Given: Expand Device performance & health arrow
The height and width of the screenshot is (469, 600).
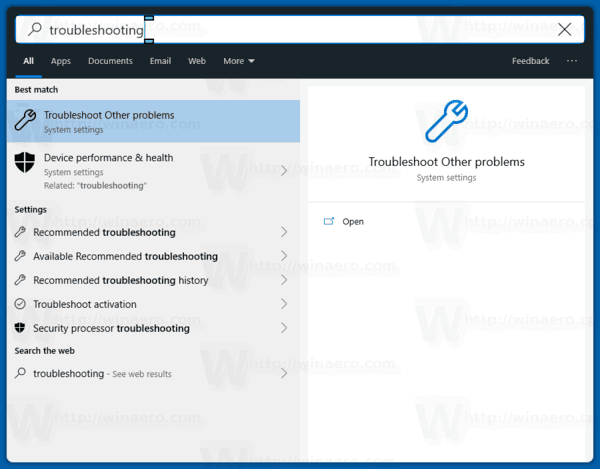Looking at the screenshot, I should point(284,171).
